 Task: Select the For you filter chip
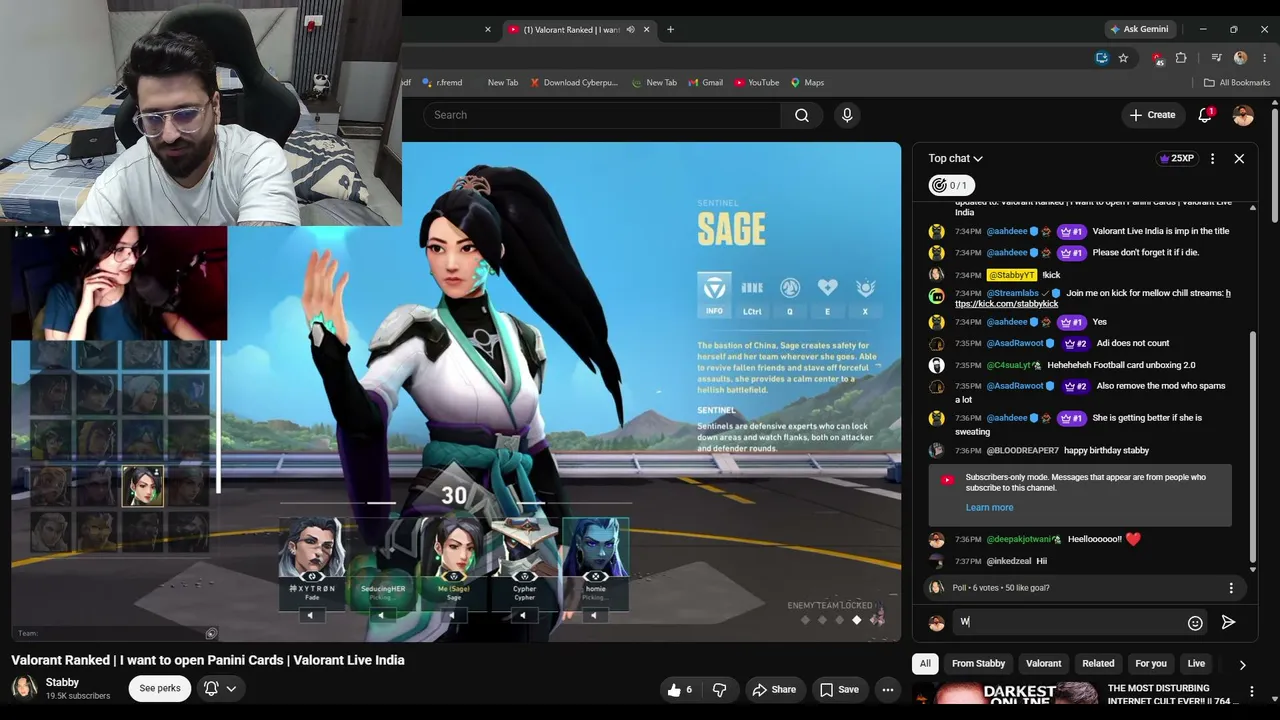coord(1151,663)
